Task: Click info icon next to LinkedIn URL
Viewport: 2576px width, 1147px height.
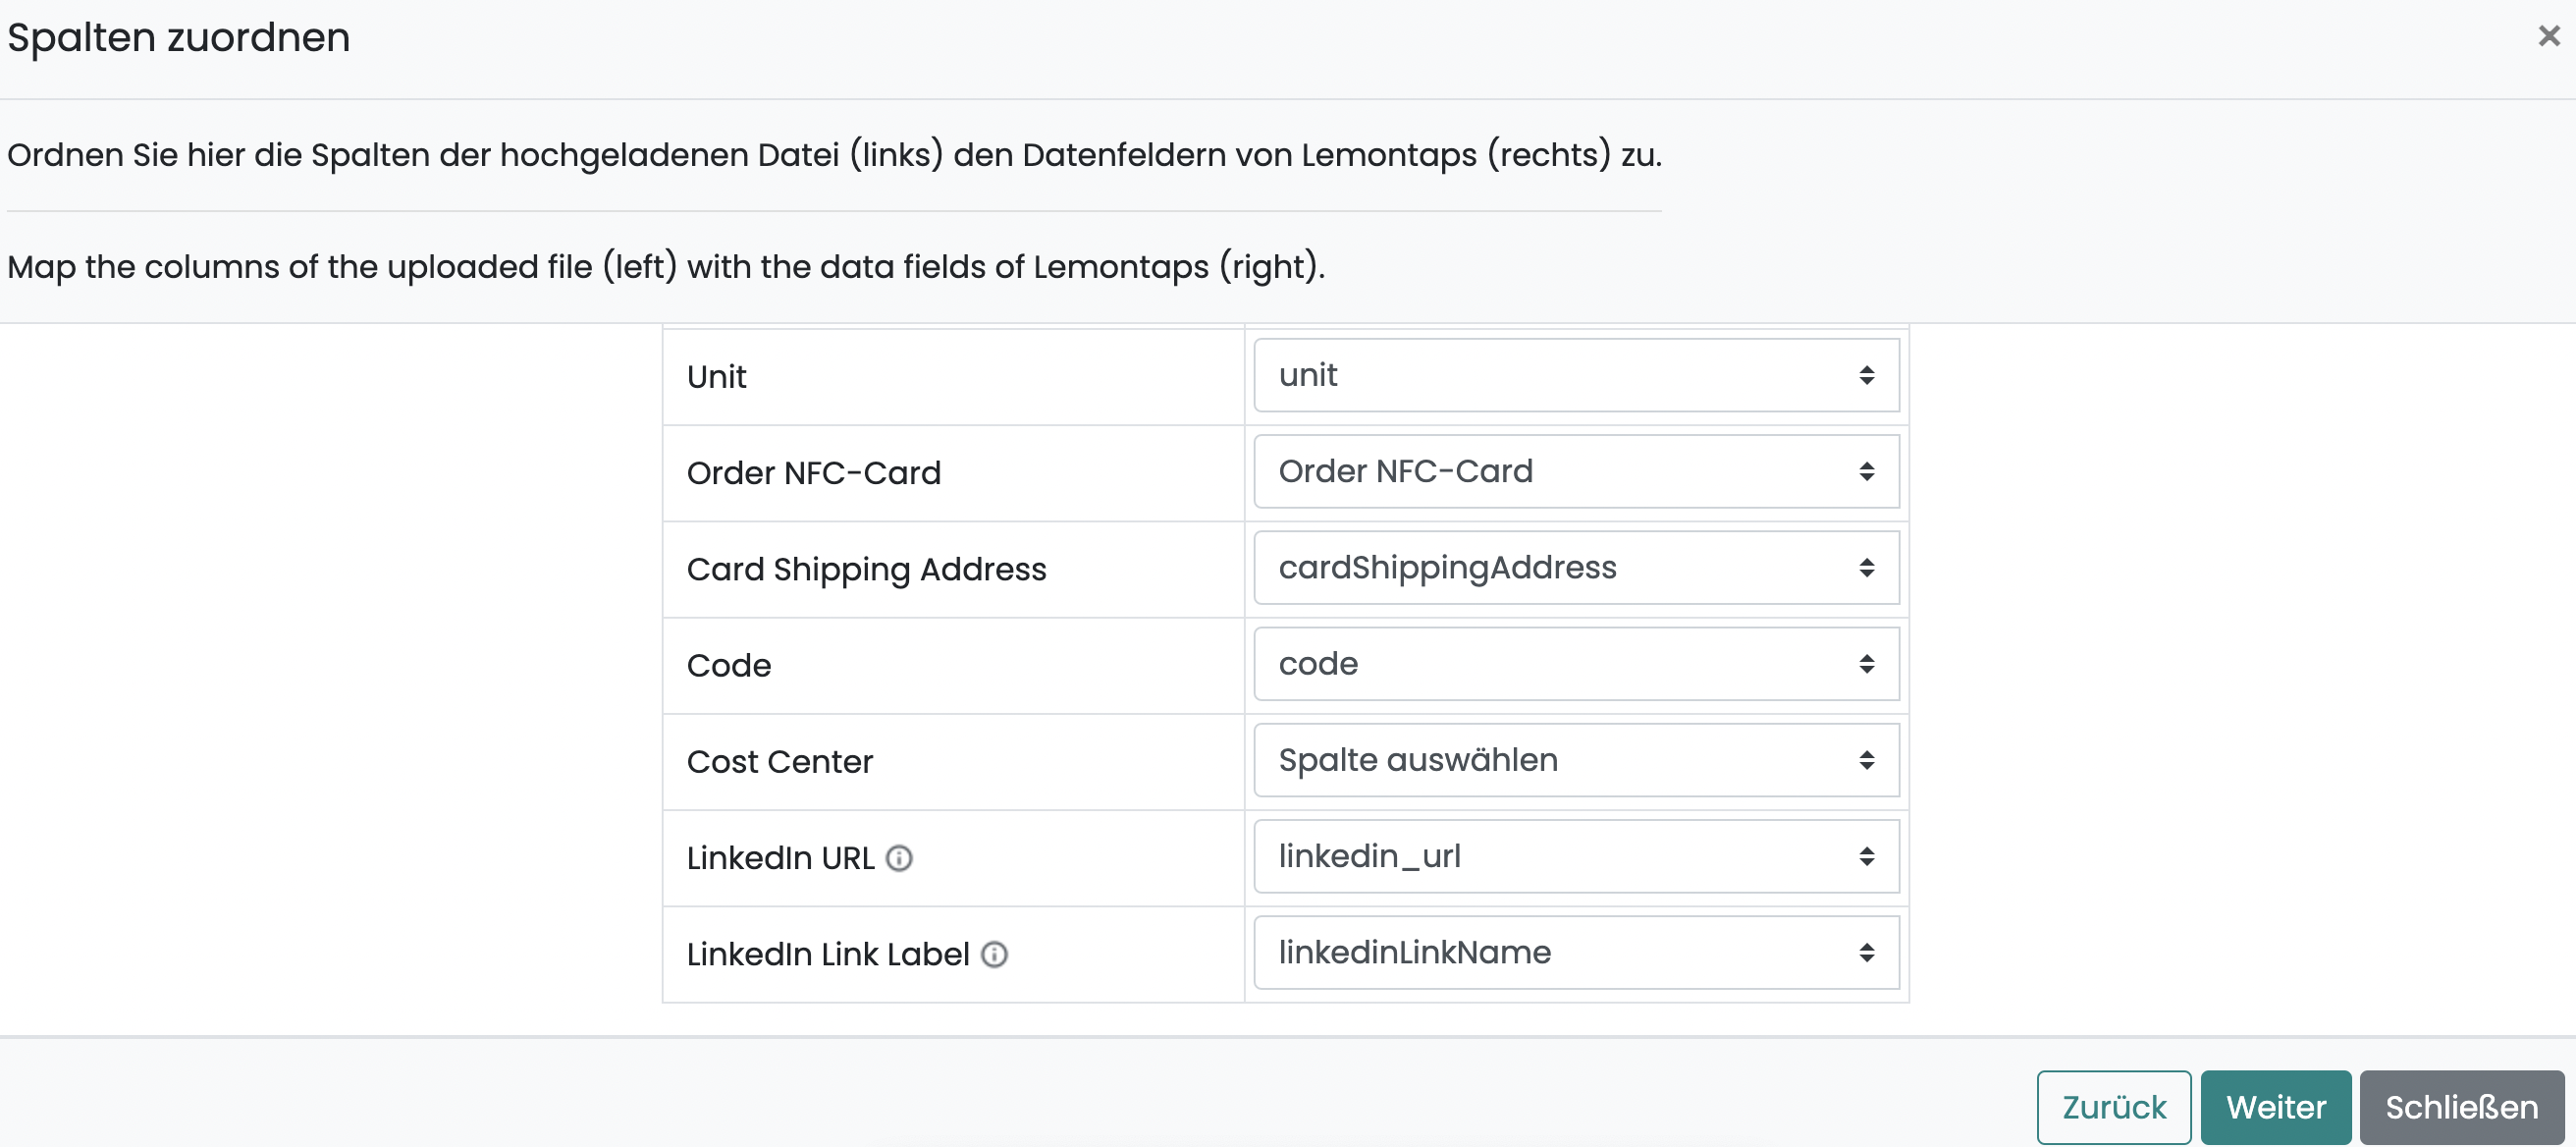Action: click(899, 858)
